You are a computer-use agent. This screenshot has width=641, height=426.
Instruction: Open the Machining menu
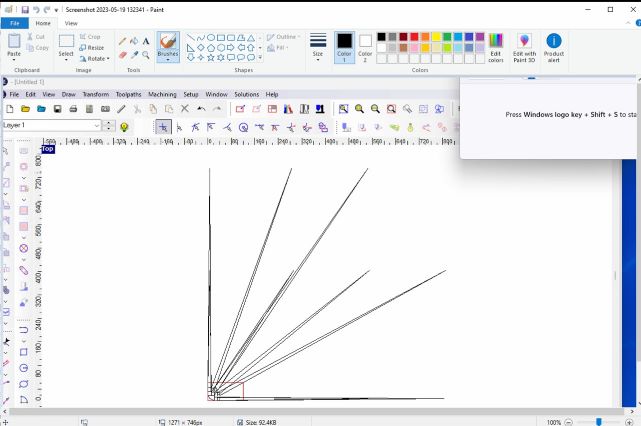click(x=162, y=94)
